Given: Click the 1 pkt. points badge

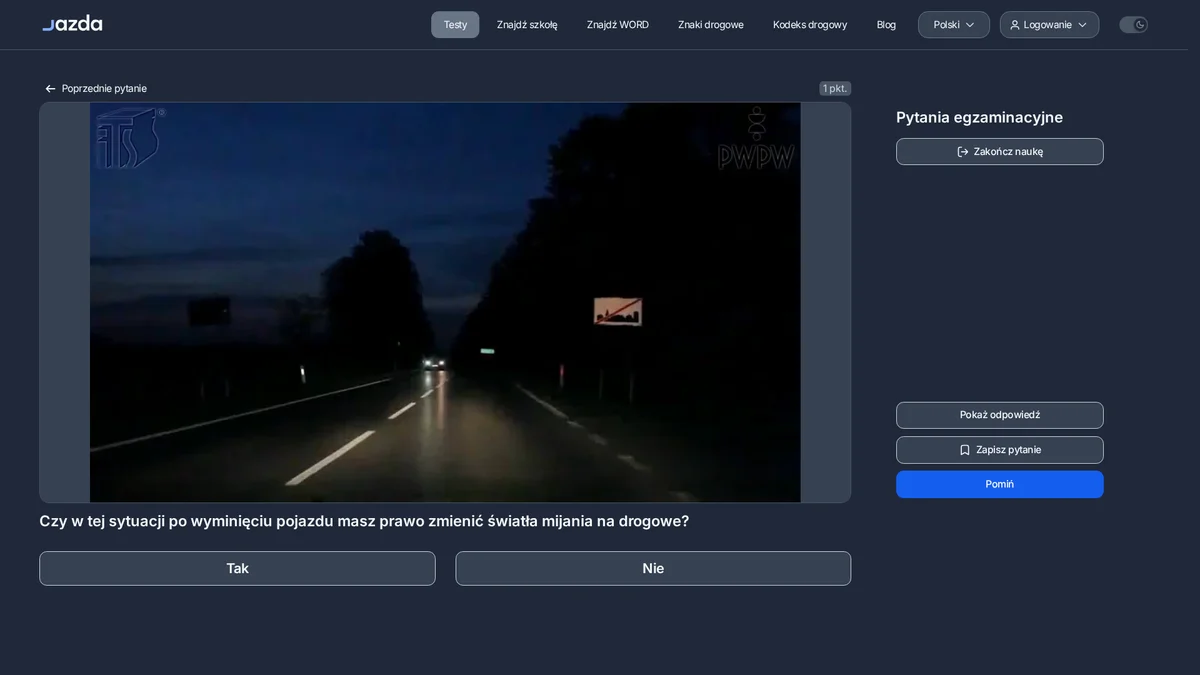Looking at the screenshot, I should (x=835, y=88).
